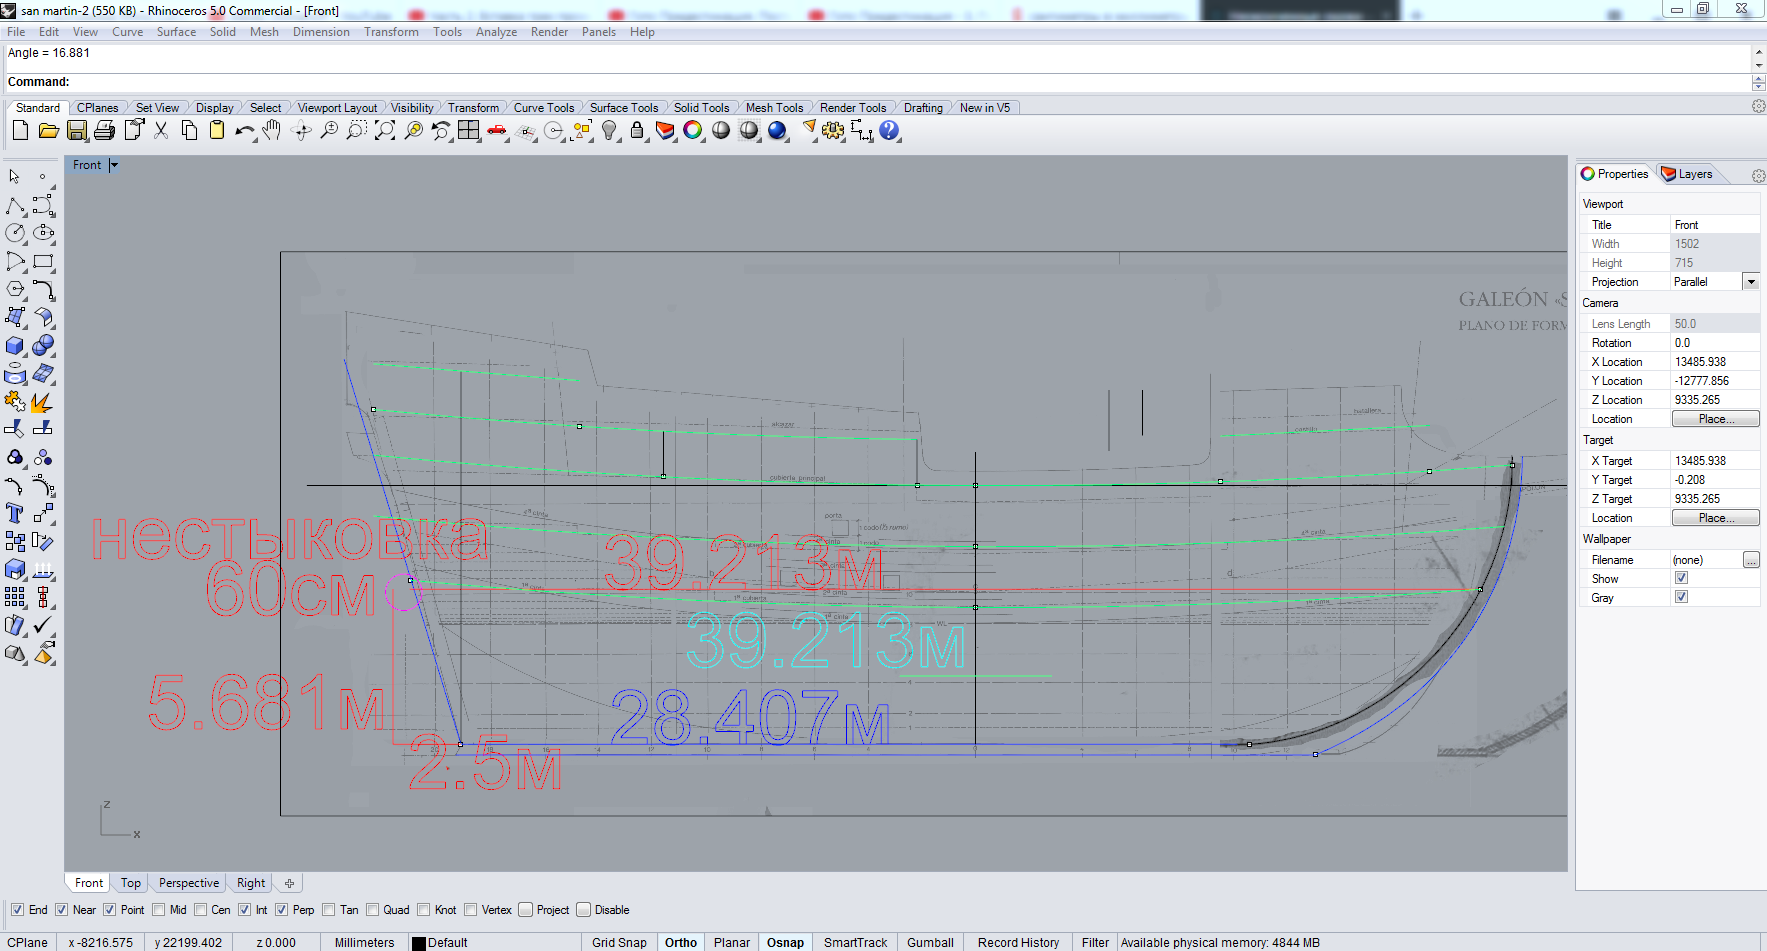Screen dimensions: 1767x951
Task: Expand the Projection dropdown arrow
Action: coord(1751,282)
